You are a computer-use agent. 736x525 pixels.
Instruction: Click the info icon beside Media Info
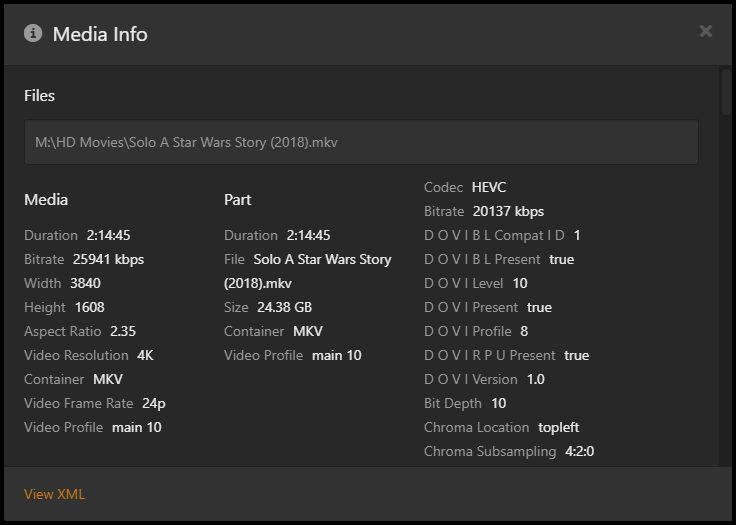click(34, 33)
